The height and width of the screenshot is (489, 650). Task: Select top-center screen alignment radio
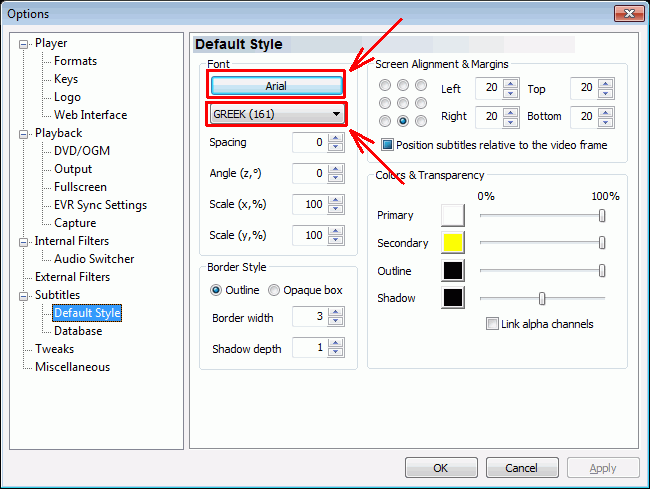tap(403, 85)
